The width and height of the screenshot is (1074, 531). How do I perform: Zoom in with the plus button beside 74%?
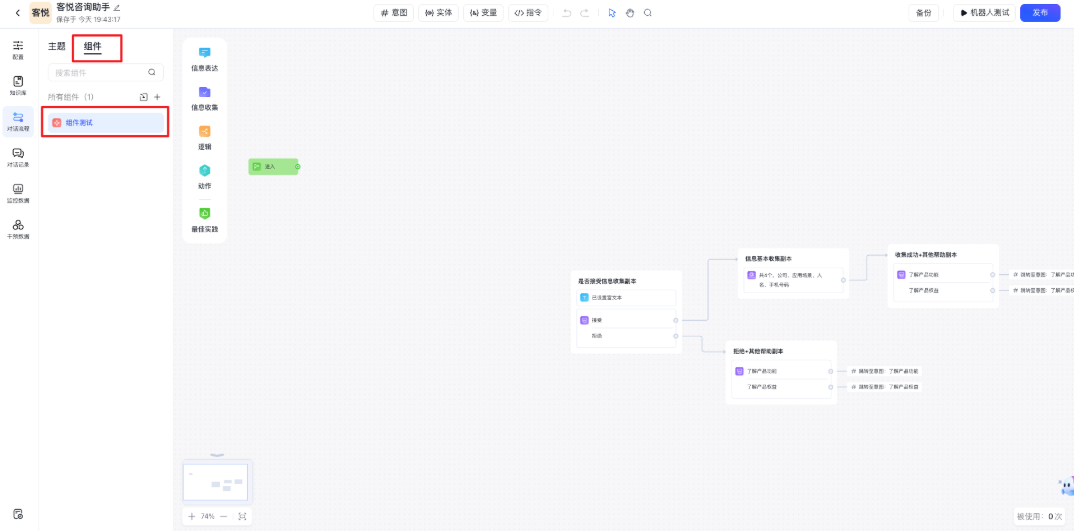pyautogui.click(x=191, y=517)
